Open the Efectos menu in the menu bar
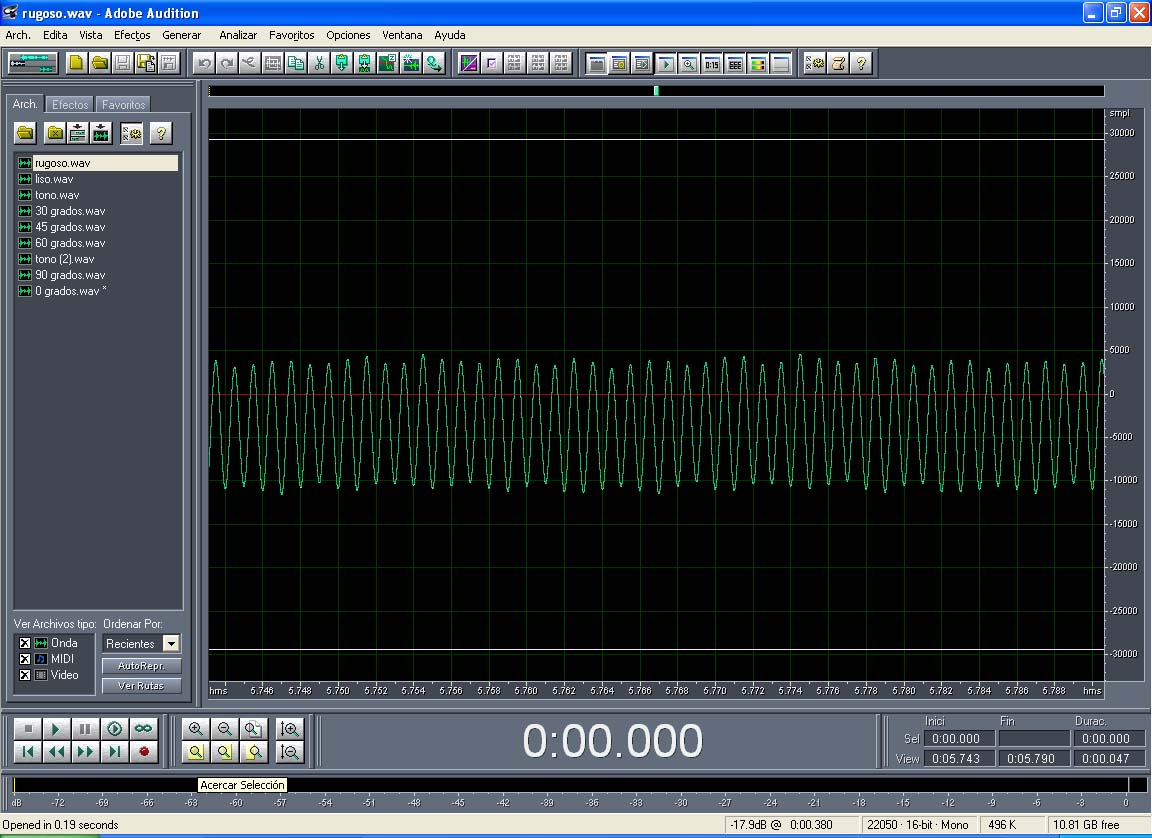The height and width of the screenshot is (838, 1152). click(x=132, y=35)
